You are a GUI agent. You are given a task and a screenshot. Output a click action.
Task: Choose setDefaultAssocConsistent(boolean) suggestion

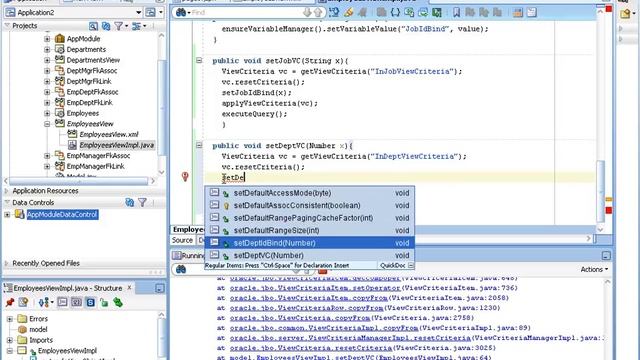point(309,205)
